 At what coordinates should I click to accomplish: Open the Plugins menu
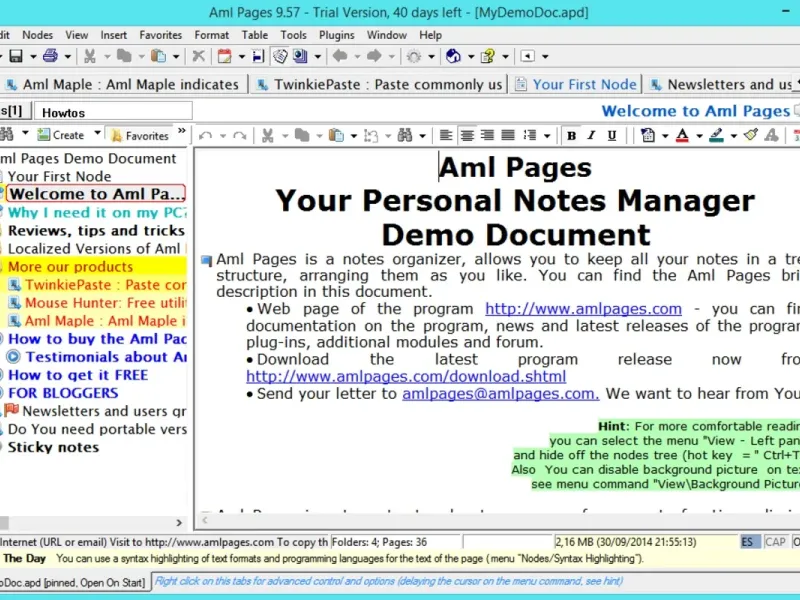coord(336,35)
